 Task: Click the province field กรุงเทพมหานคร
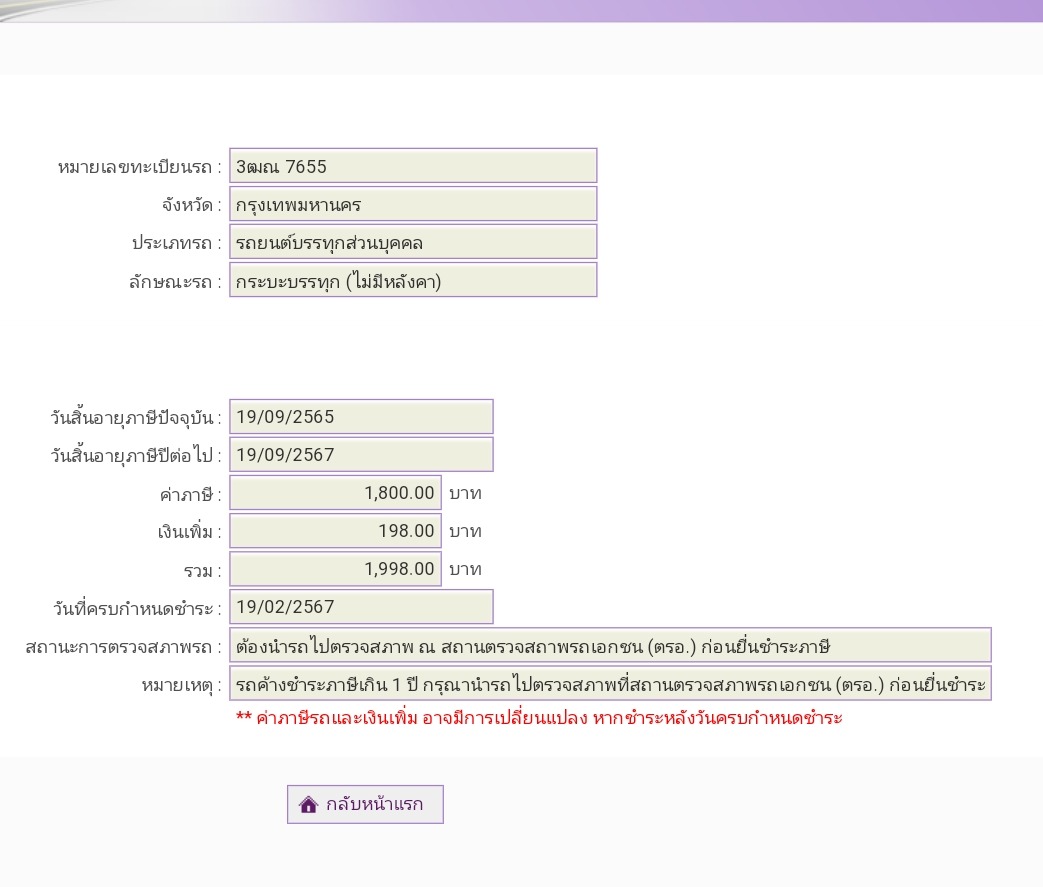(413, 204)
